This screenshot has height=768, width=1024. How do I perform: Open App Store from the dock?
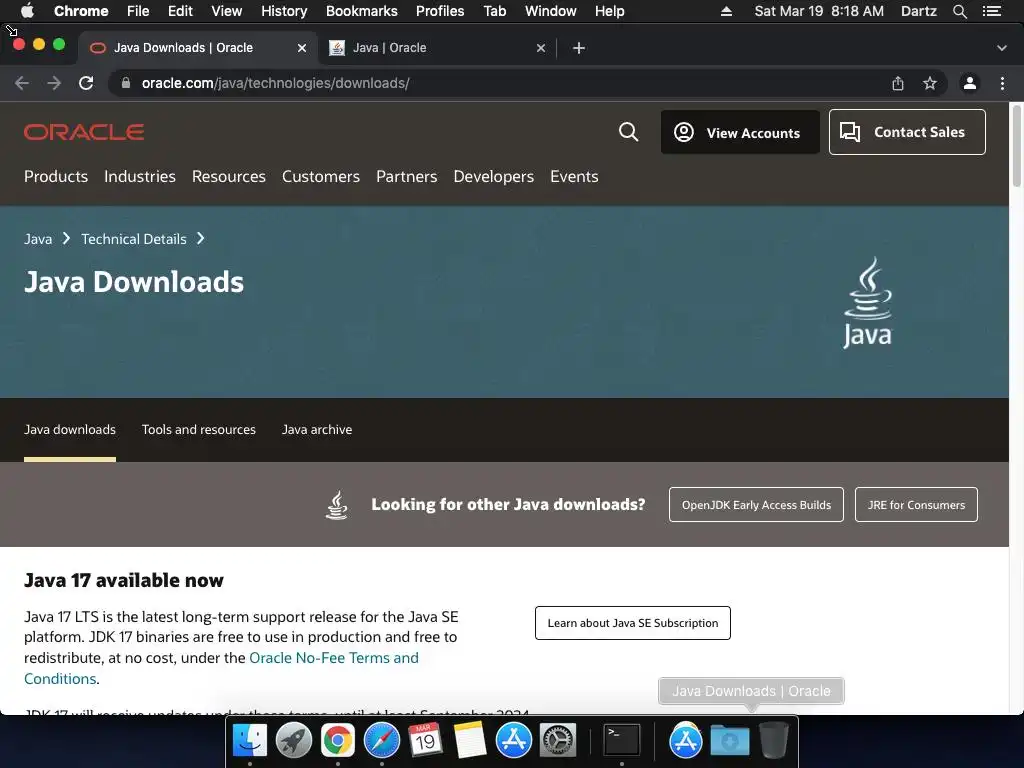click(513, 741)
